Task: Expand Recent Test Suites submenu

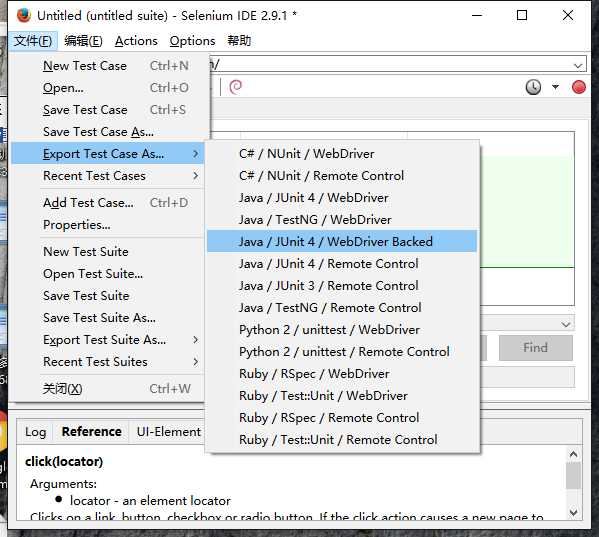Action: (108, 362)
